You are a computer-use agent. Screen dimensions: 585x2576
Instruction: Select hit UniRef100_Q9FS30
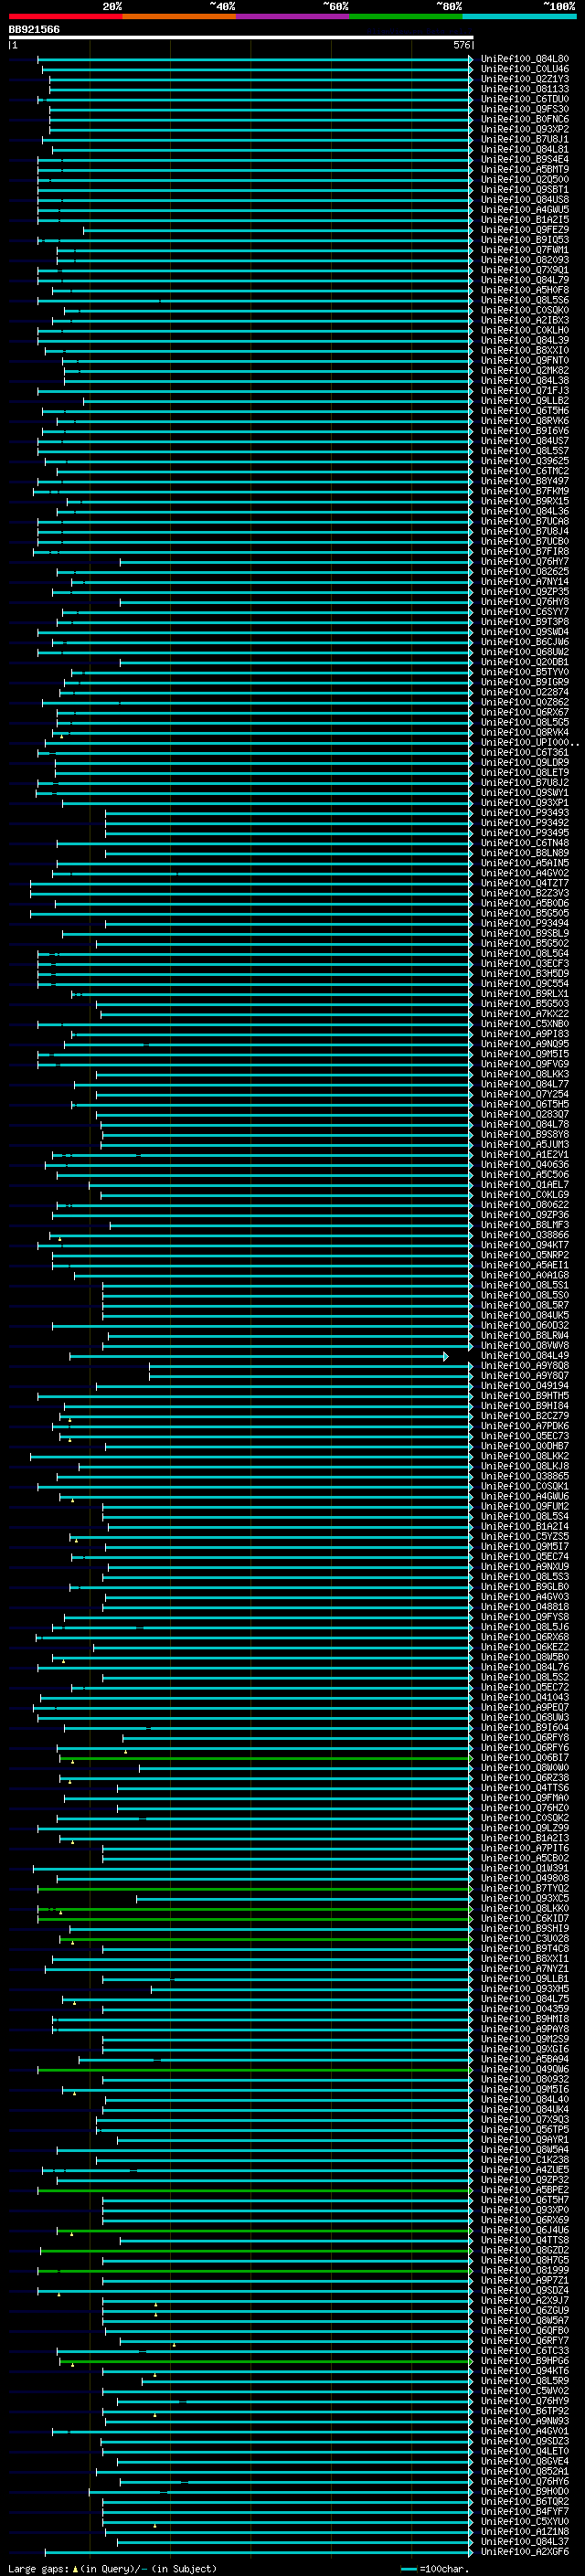click(x=525, y=109)
